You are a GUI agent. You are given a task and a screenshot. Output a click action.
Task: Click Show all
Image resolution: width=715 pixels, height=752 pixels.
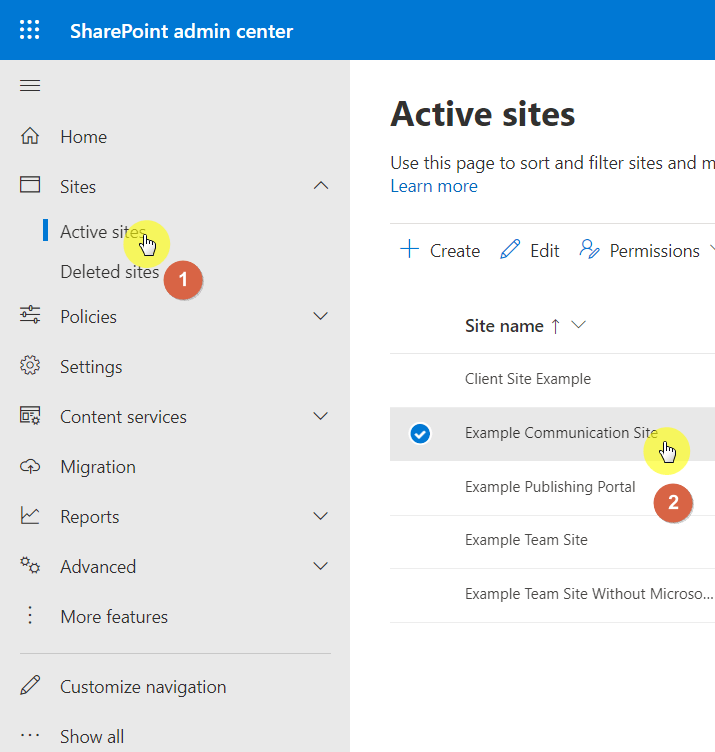92,737
